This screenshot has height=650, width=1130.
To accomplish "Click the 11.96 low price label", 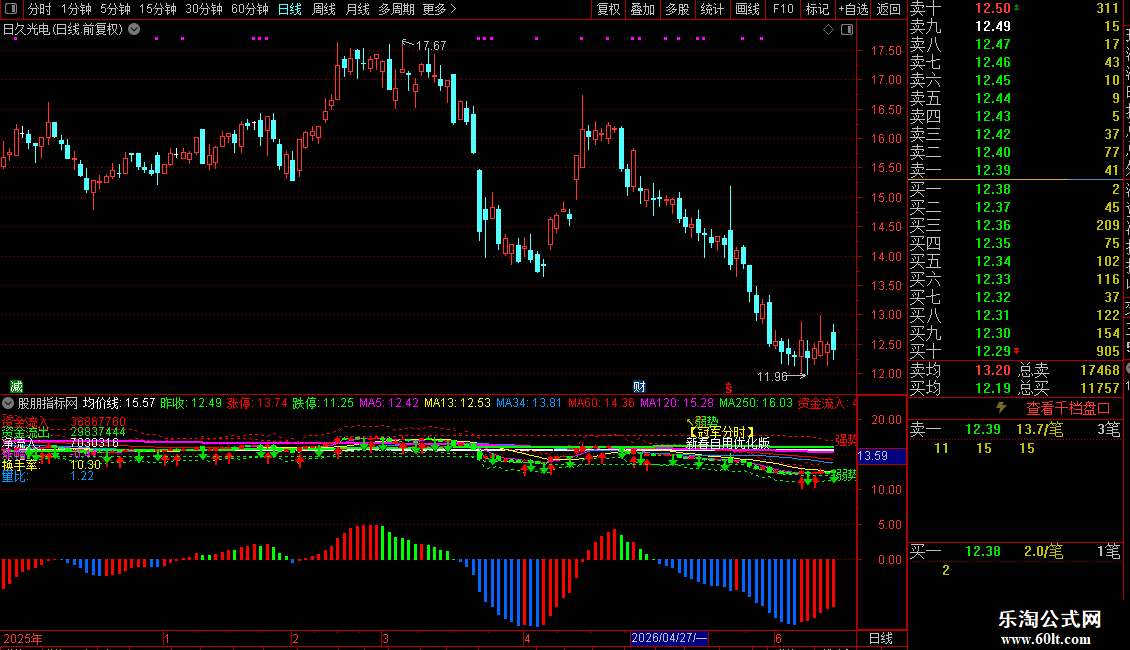I will [773, 376].
